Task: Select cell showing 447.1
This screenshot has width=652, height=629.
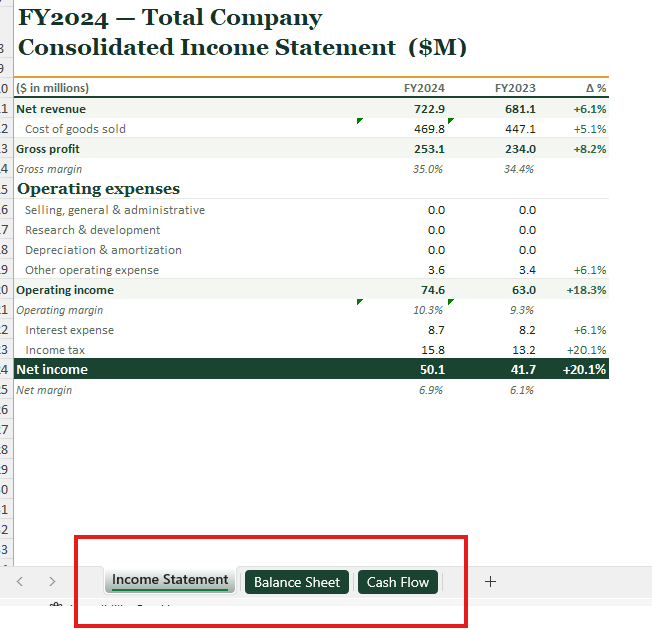Action: pyautogui.click(x=520, y=129)
